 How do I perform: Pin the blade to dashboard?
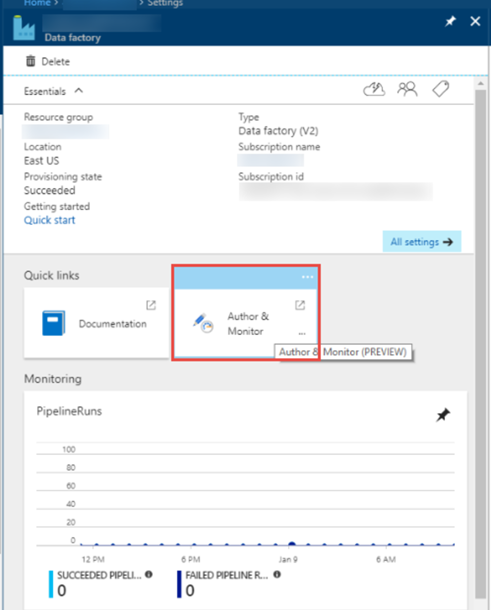click(450, 21)
